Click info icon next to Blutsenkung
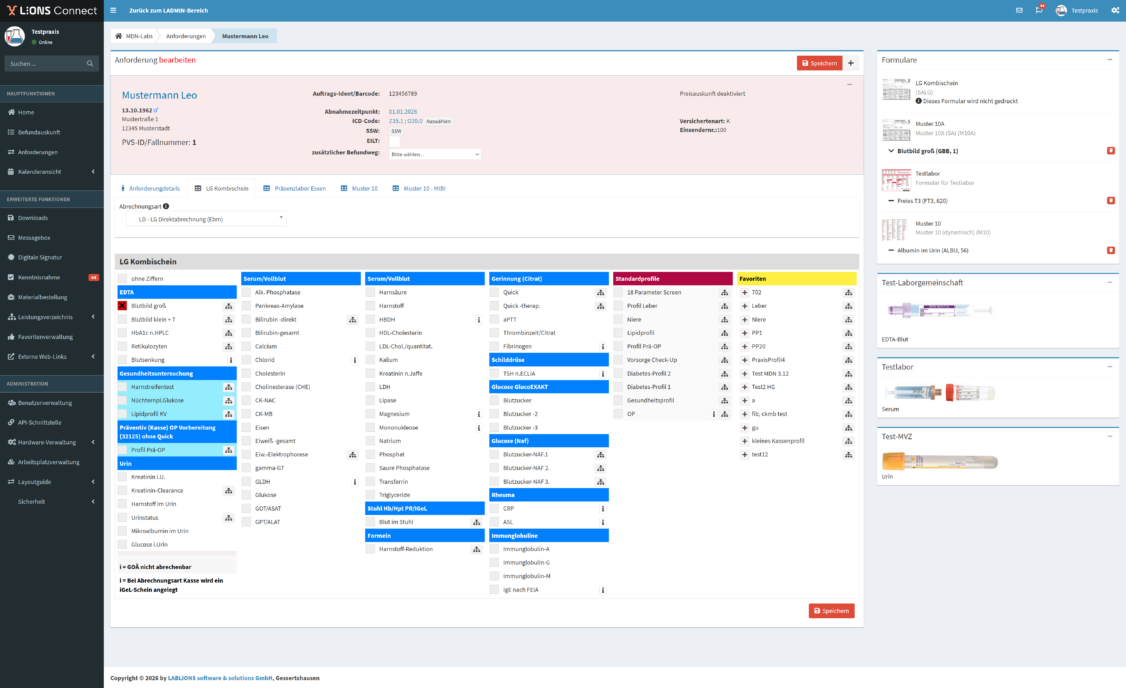 coord(231,360)
